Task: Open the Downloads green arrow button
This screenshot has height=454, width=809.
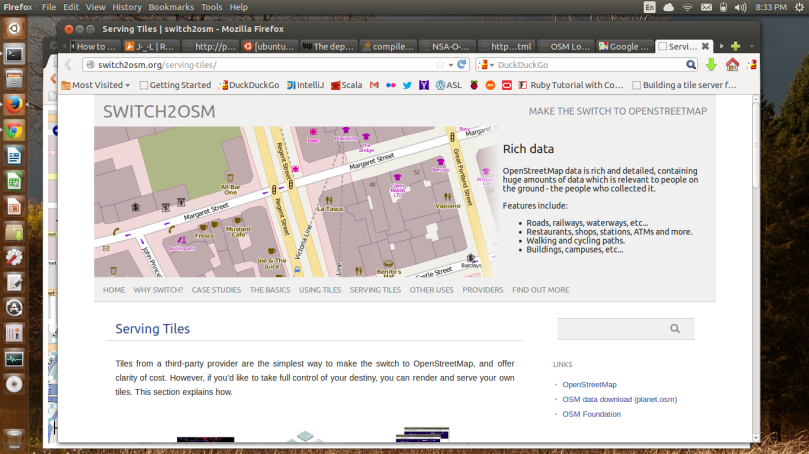Action: tap(711, 64)
